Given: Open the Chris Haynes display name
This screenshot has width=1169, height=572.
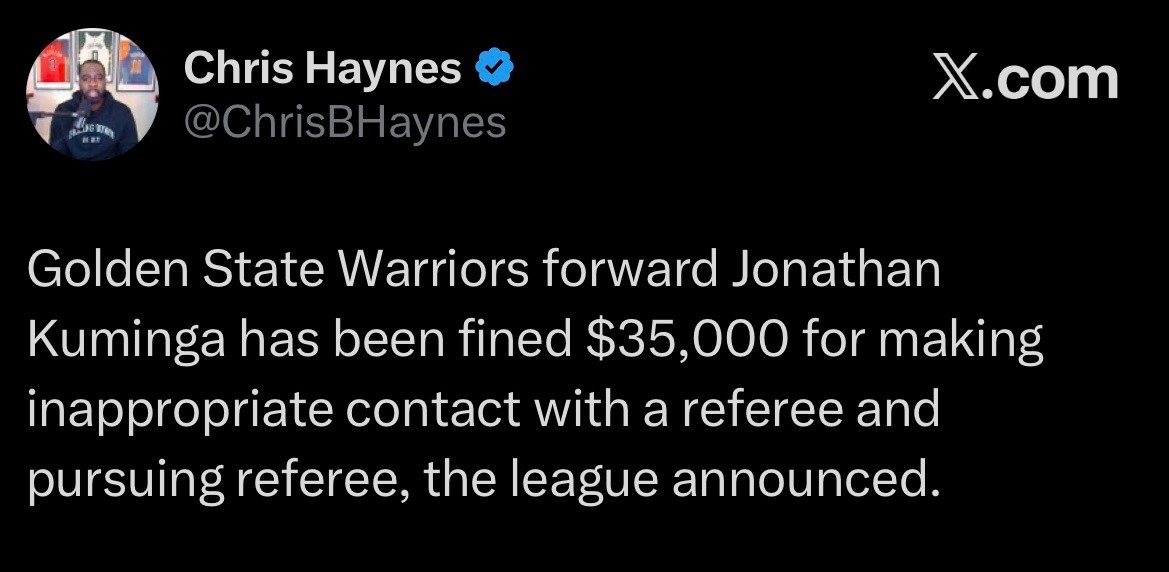Looking at the screenshot, I should pyautogui.click(x=323, y=69).
